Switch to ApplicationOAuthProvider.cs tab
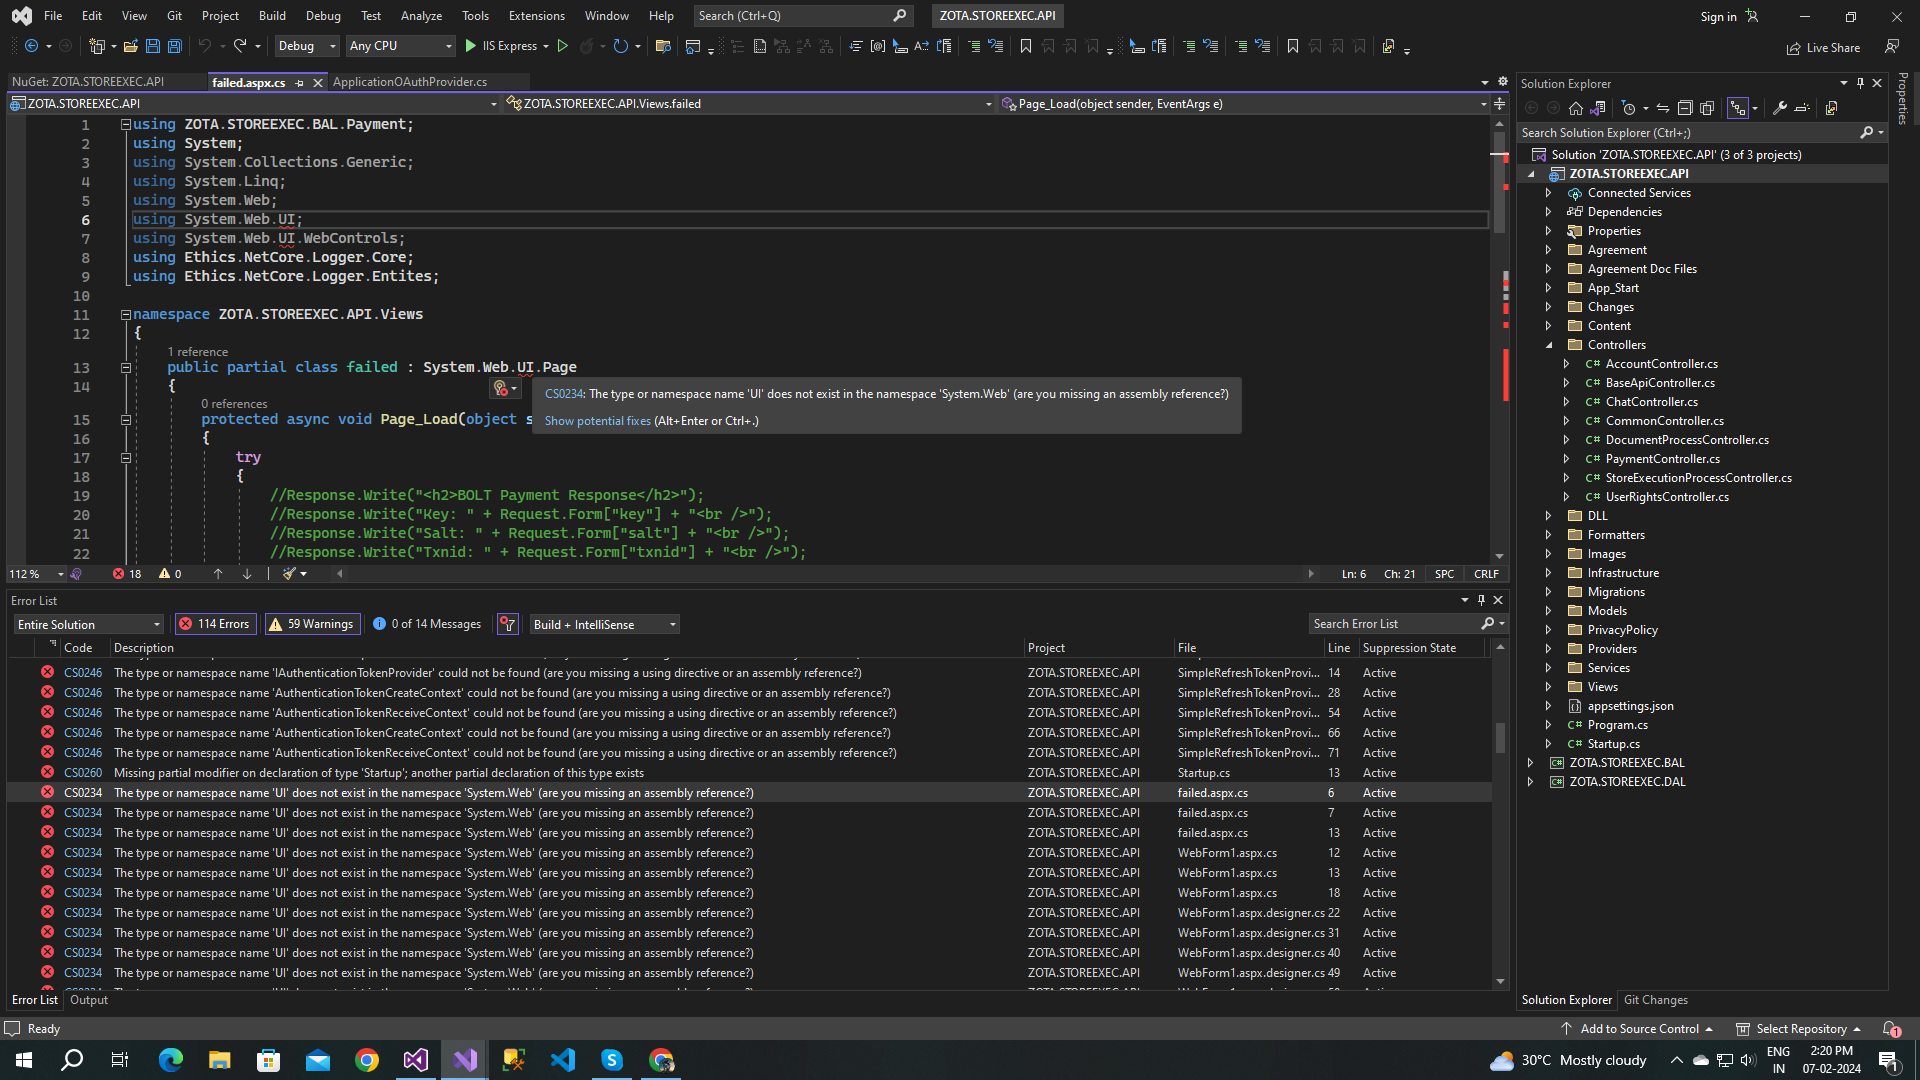The image size is (1920, 1080). (410, 82)
